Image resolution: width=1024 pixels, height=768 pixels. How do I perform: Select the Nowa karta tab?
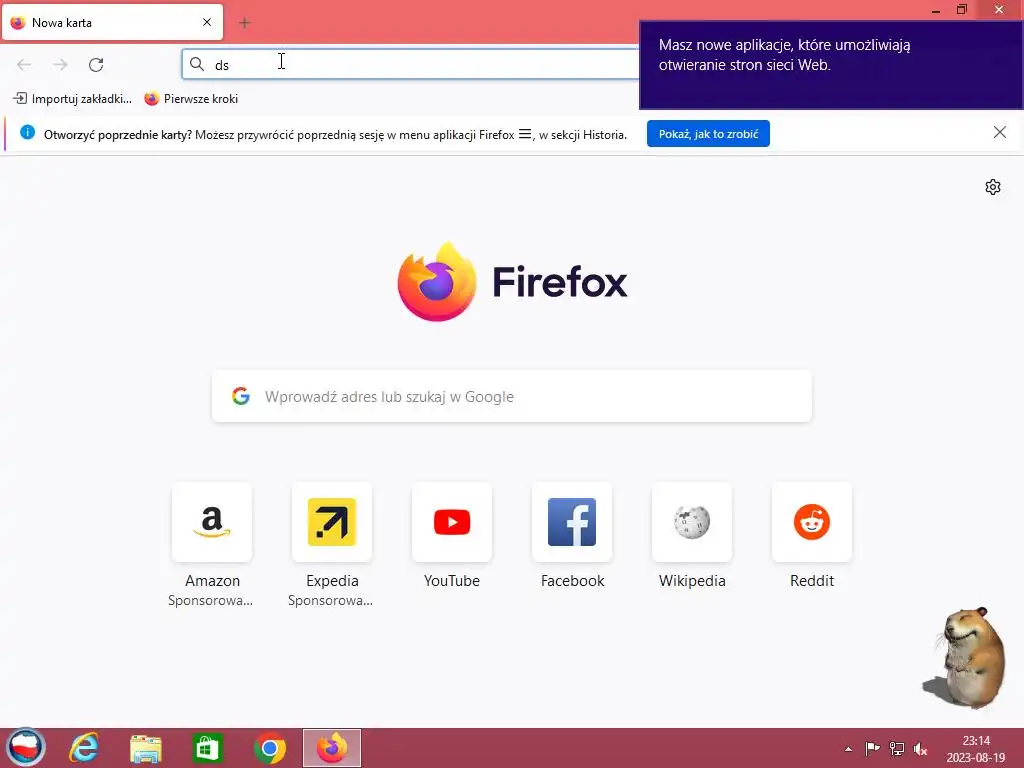coord(112,22)
